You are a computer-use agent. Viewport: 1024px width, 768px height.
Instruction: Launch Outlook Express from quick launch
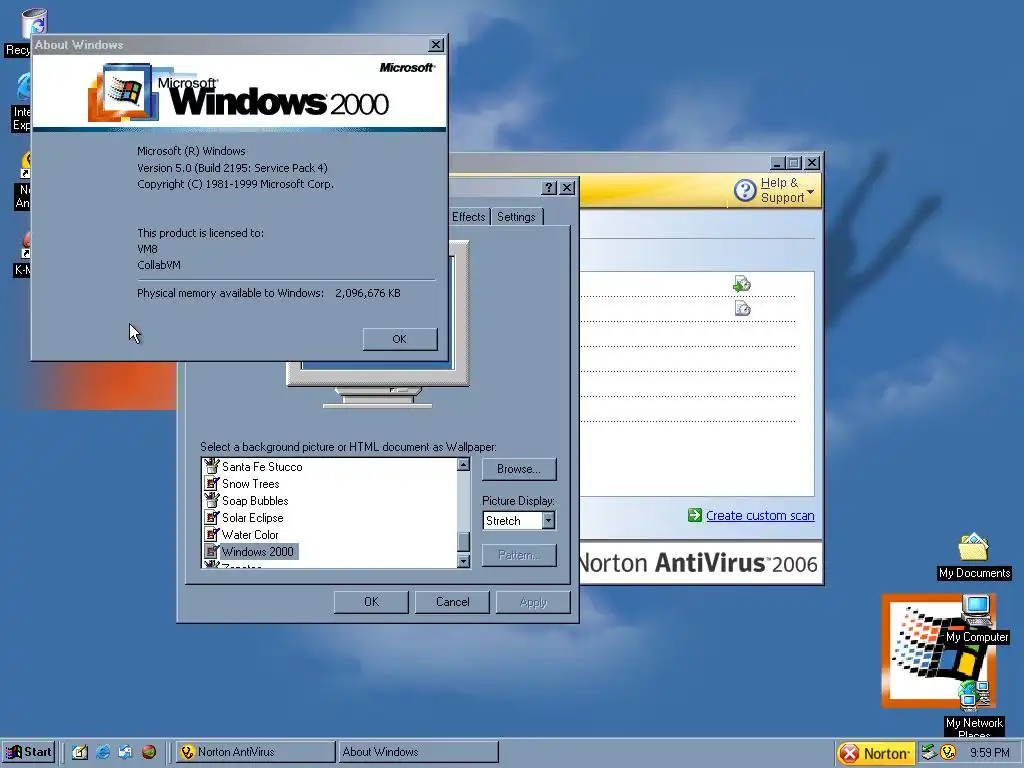pos(125,752)
